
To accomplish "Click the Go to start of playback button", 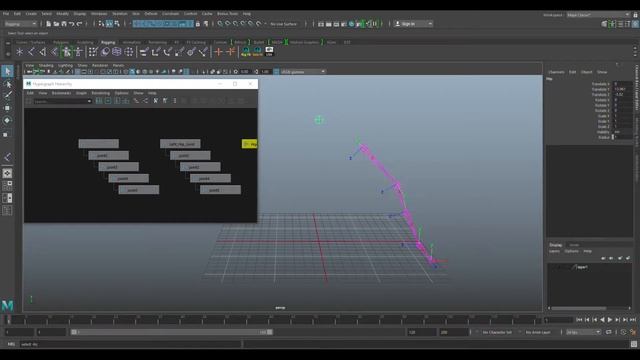I will point(579,320).
